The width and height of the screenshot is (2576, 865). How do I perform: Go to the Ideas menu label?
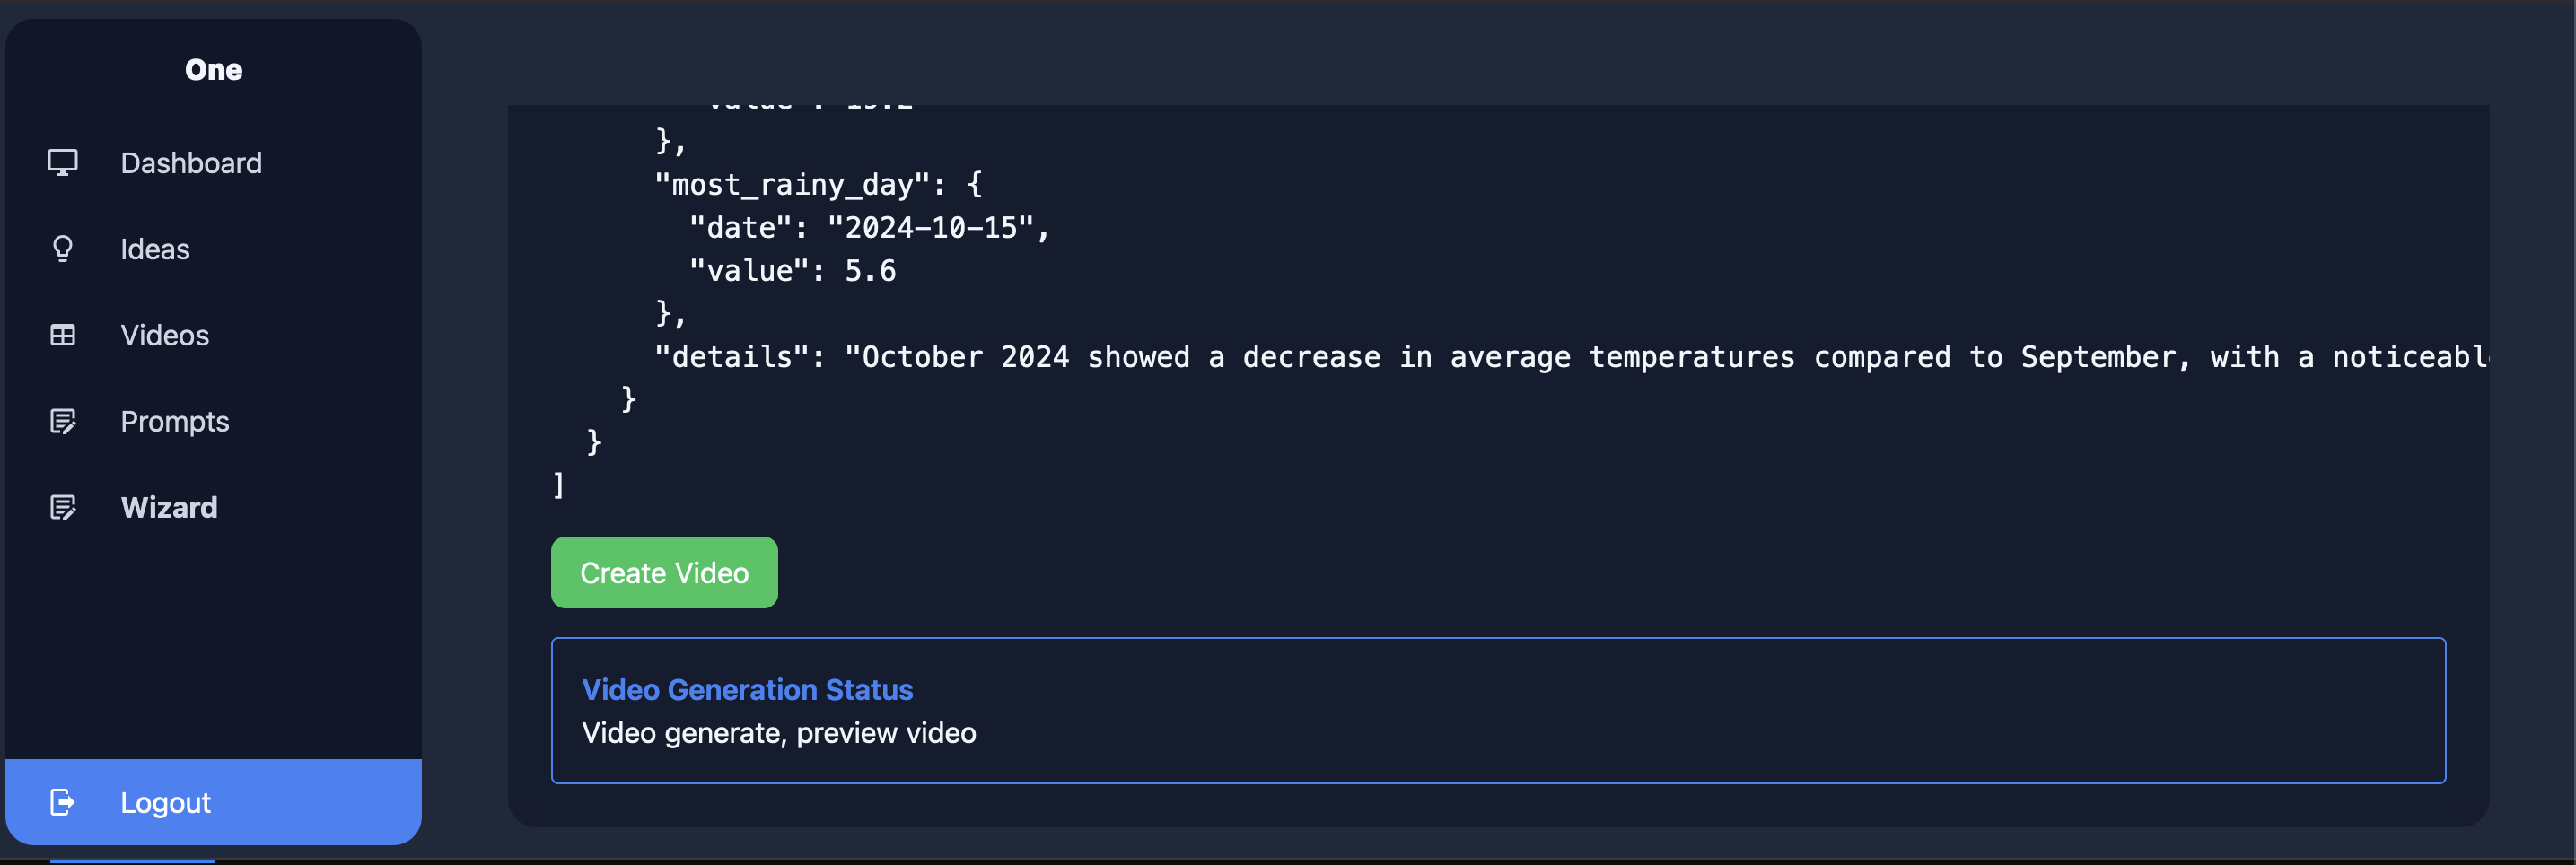click(155, 249)
